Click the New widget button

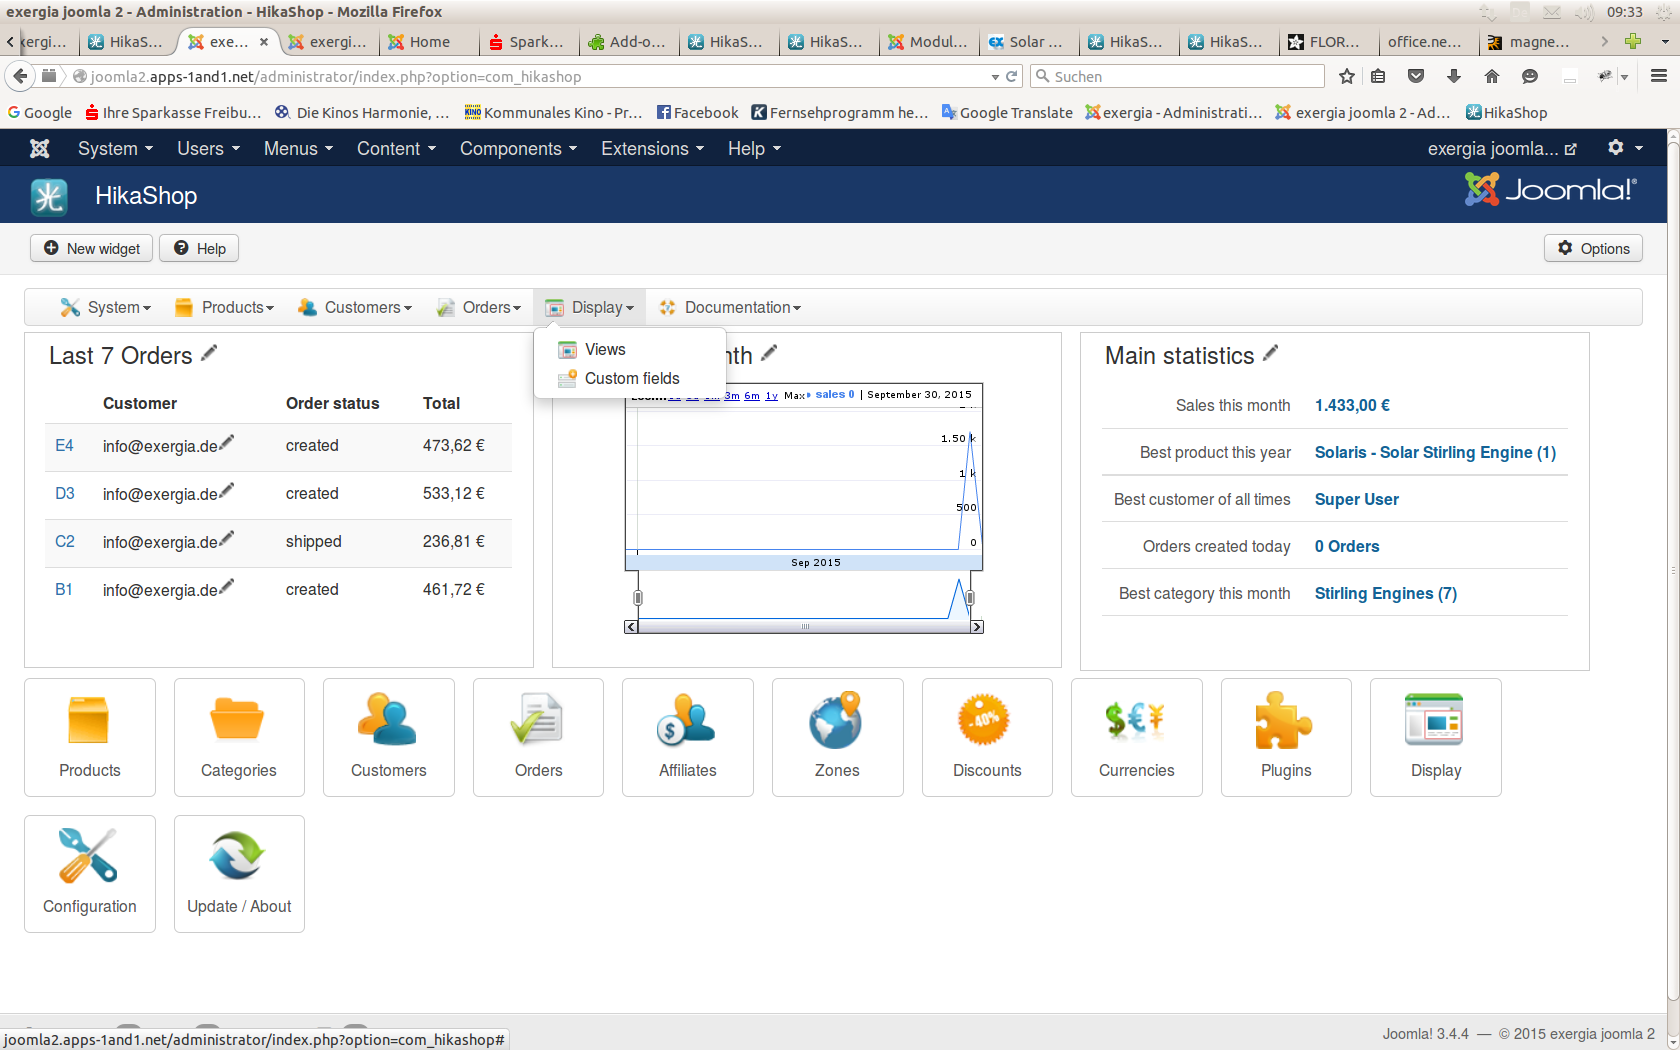coord(92,249)
